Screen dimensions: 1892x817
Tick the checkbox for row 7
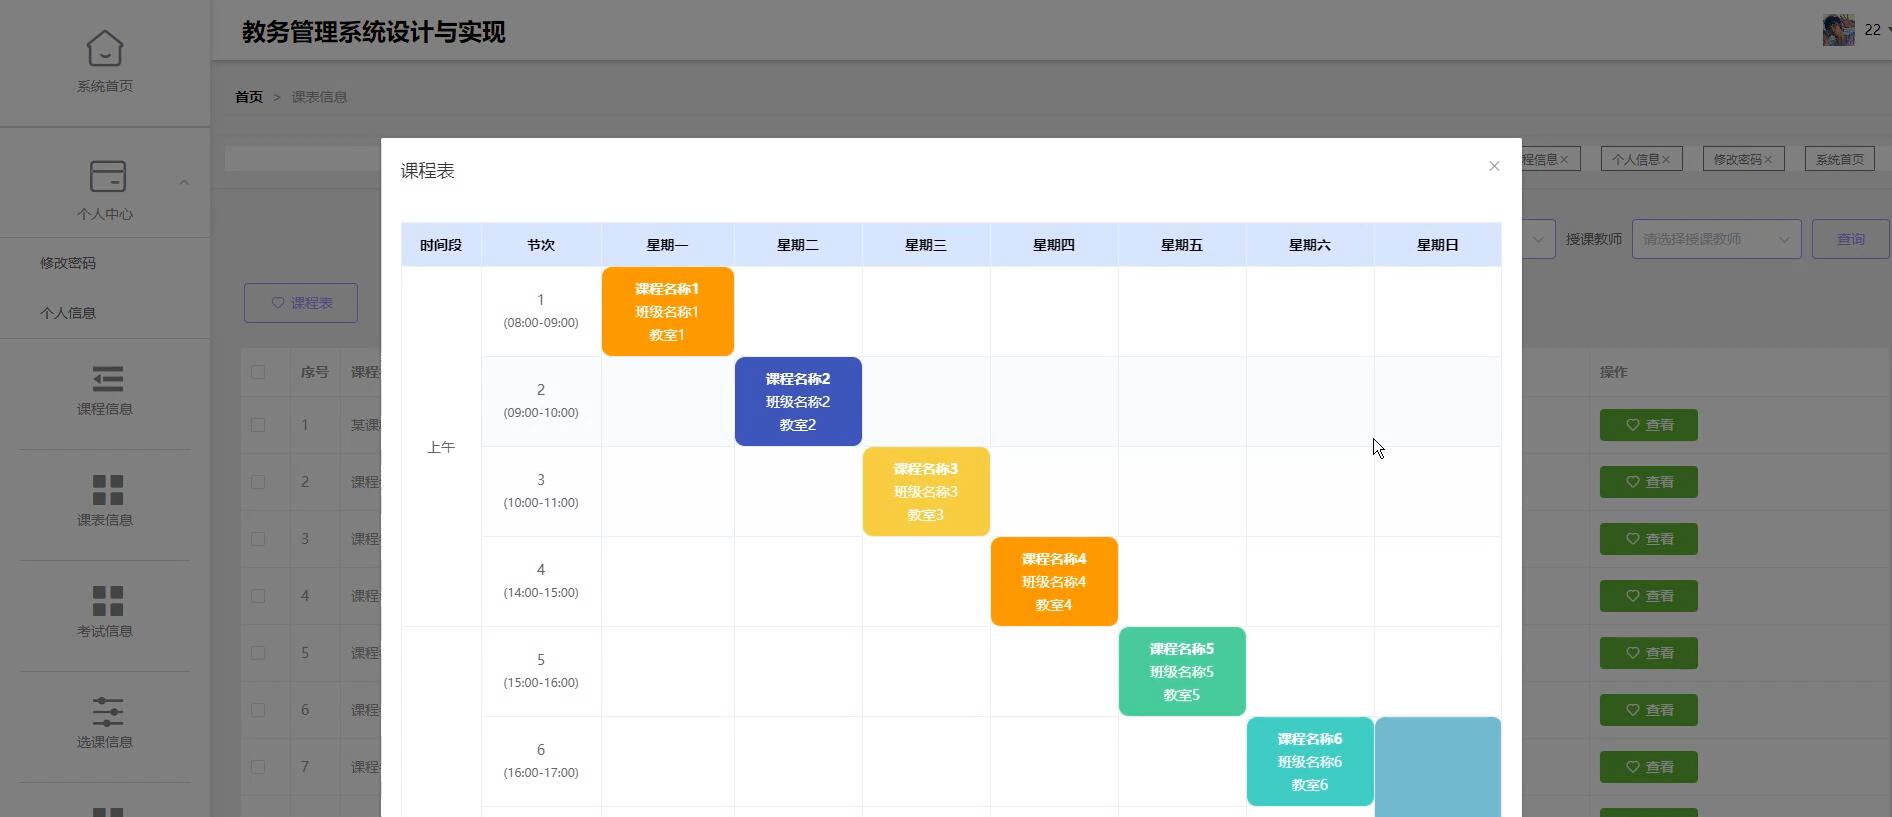pos(258,767)
